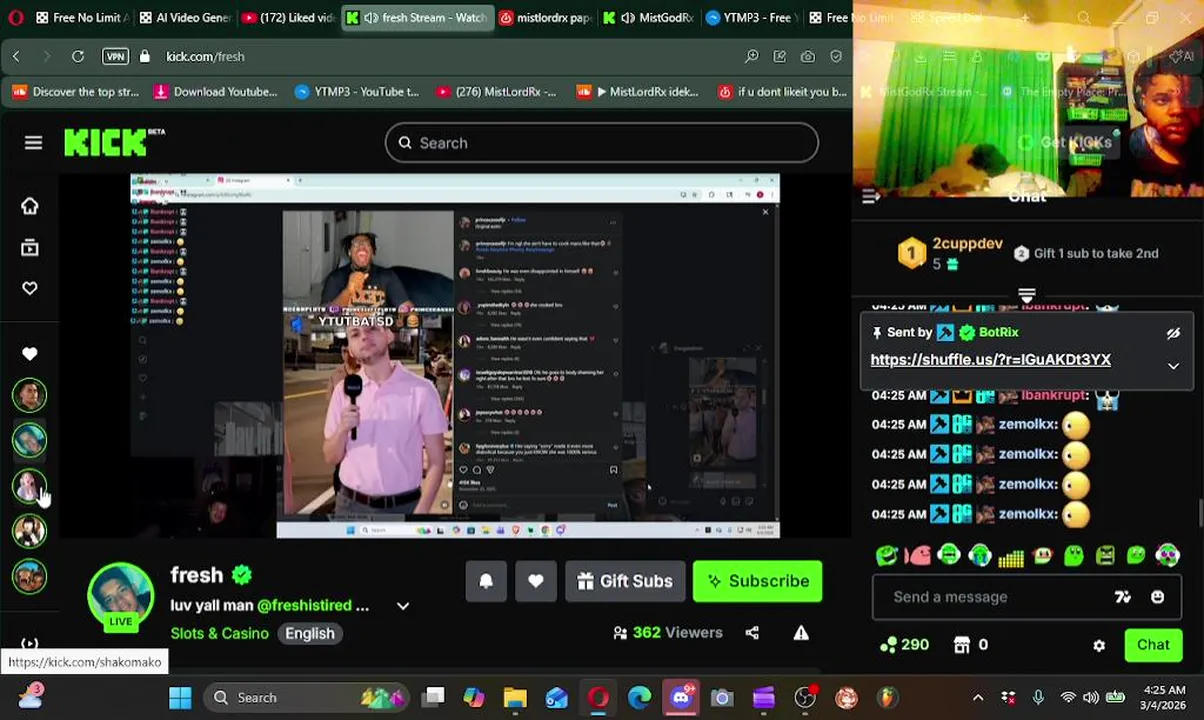Click the Gift Subs button

625,581
